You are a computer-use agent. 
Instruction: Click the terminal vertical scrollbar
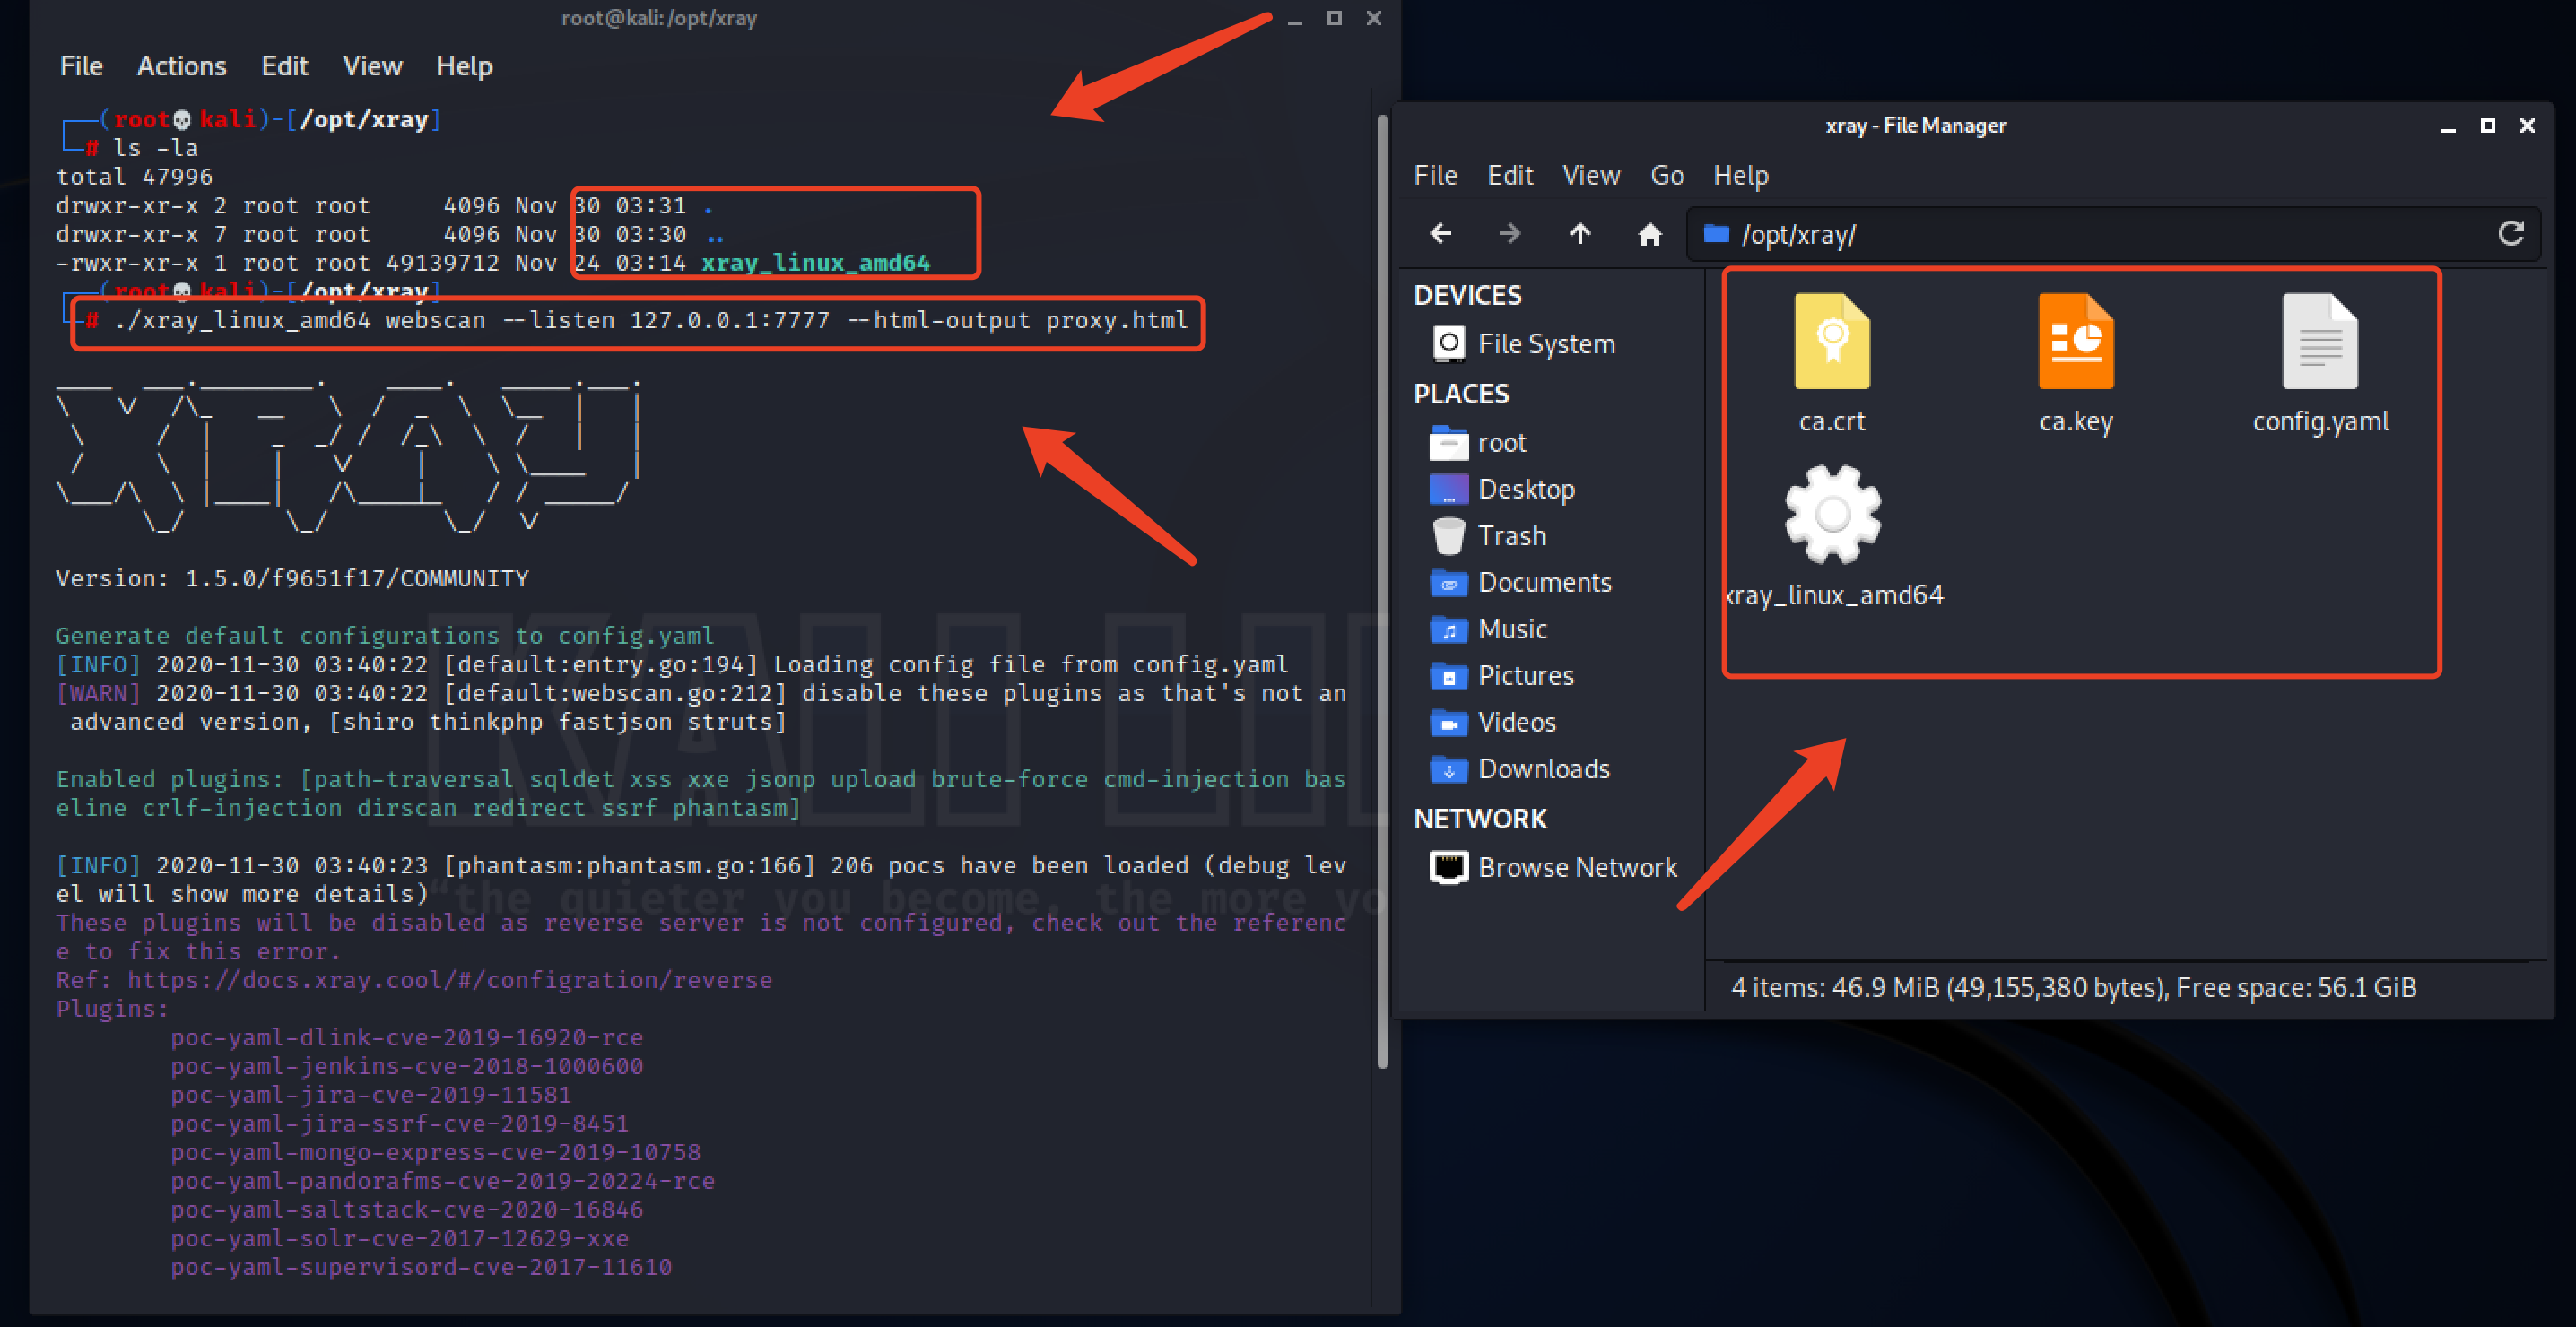[1382, 590]
